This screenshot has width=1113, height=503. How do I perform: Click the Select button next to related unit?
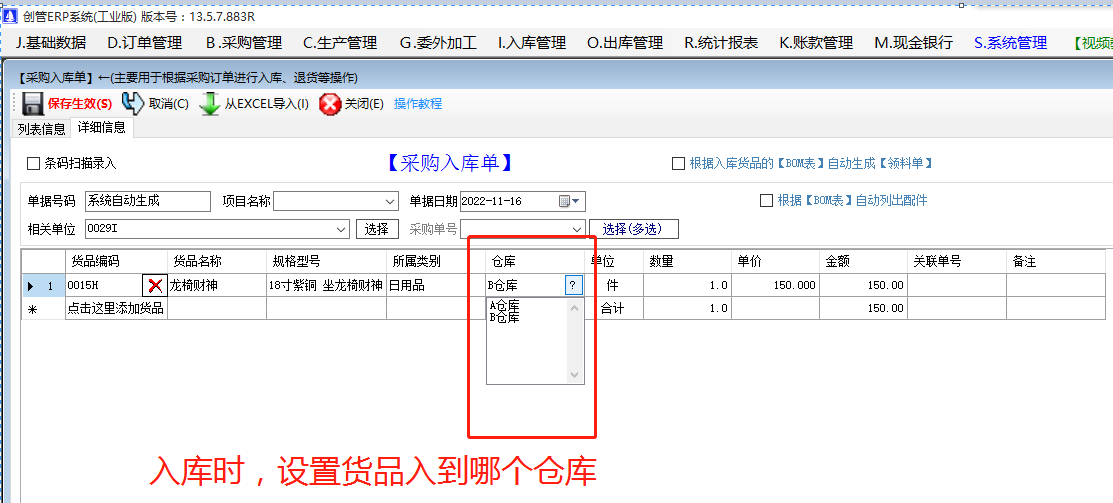point(377,229)
